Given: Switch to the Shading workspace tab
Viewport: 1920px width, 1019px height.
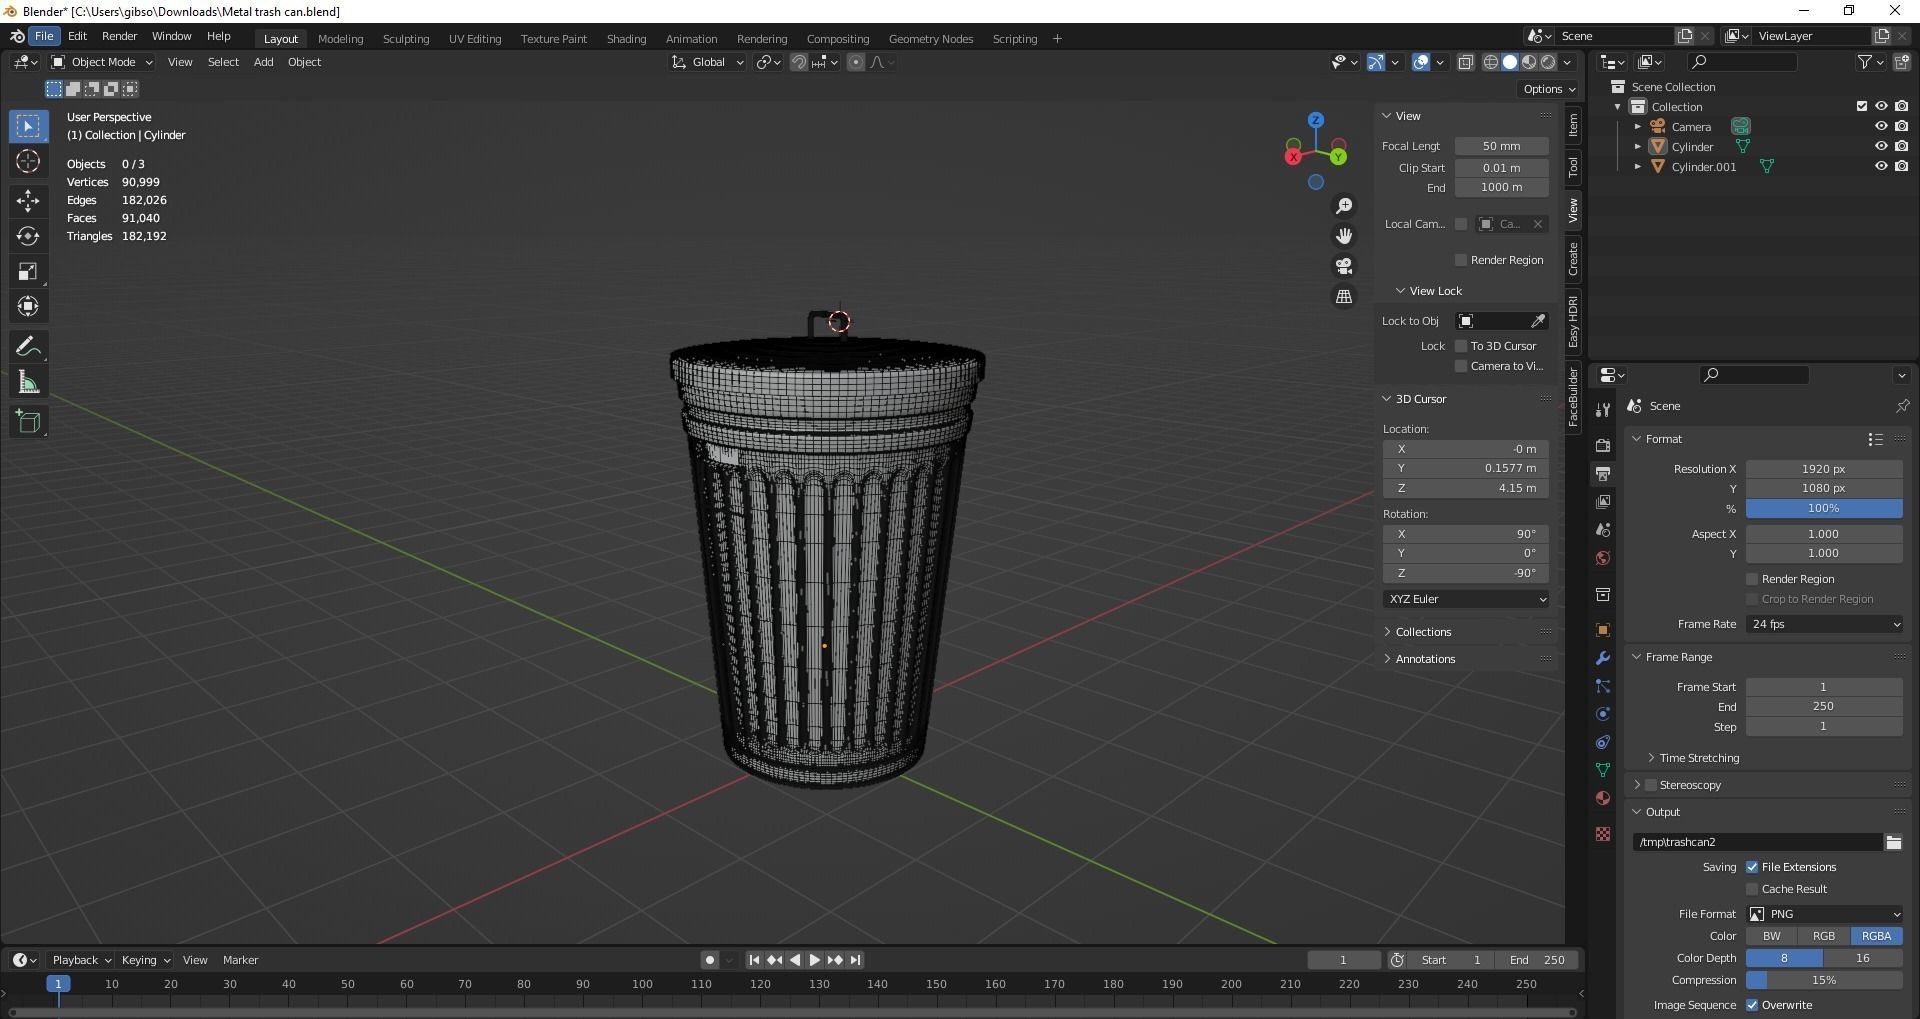Looking at the screenshot, I should tap(626, 38).
